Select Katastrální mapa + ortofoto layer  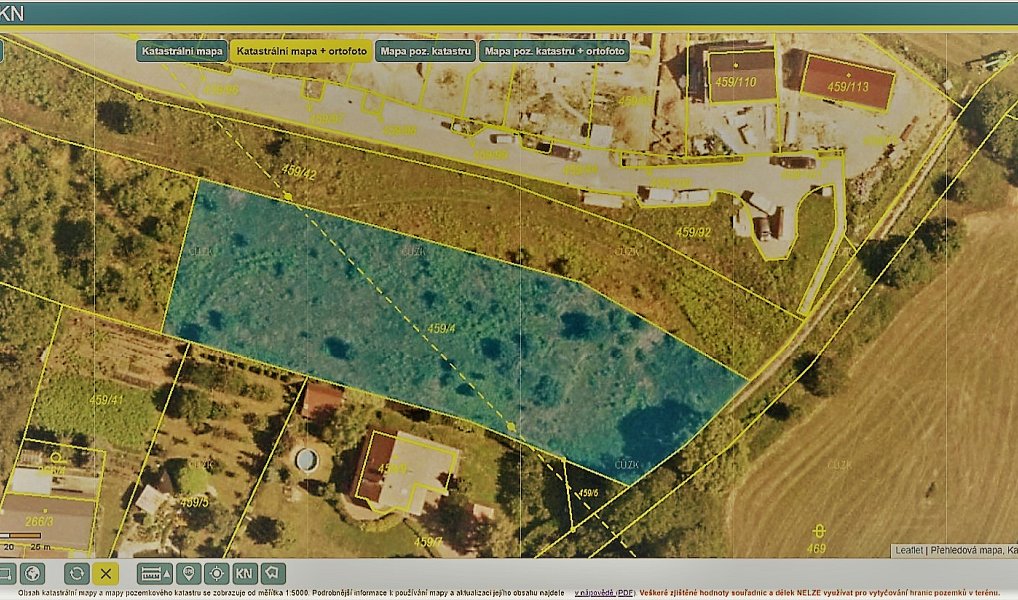[301, 51]
